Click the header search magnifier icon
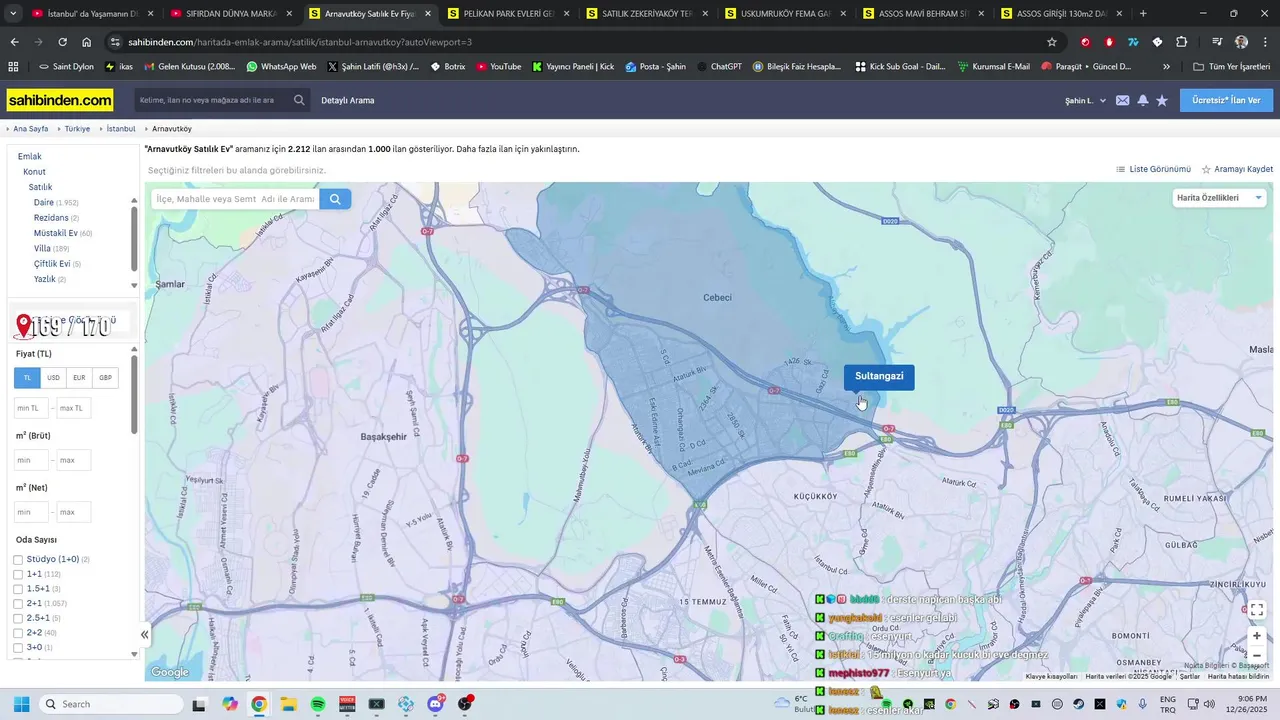Screen dimensions: 1280x720 pyautogui.click(x=299, y=100)
